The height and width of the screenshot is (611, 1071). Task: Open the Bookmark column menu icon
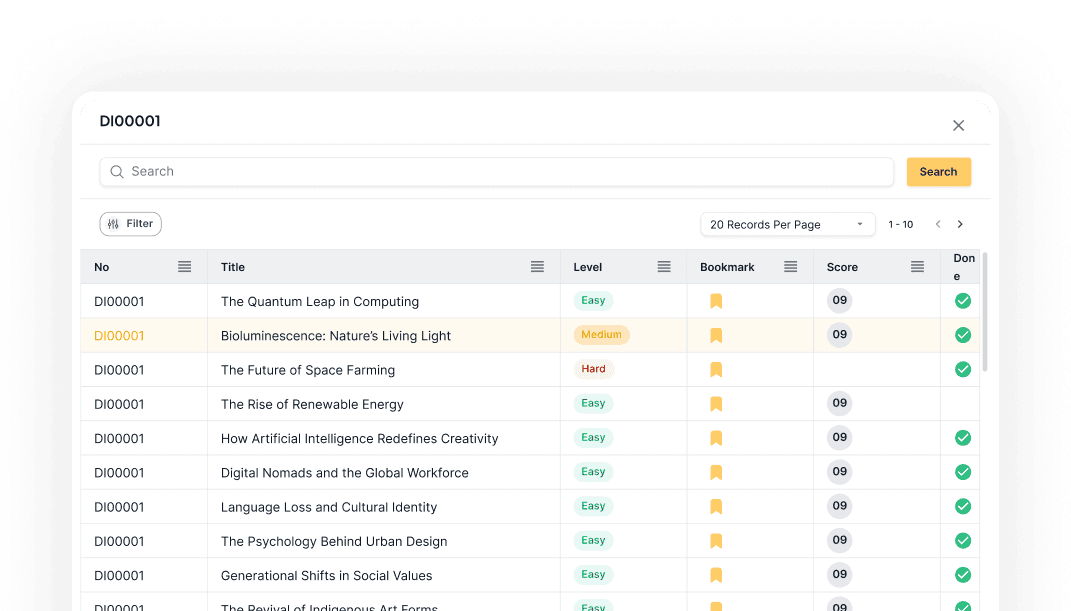tap(790, 267)
